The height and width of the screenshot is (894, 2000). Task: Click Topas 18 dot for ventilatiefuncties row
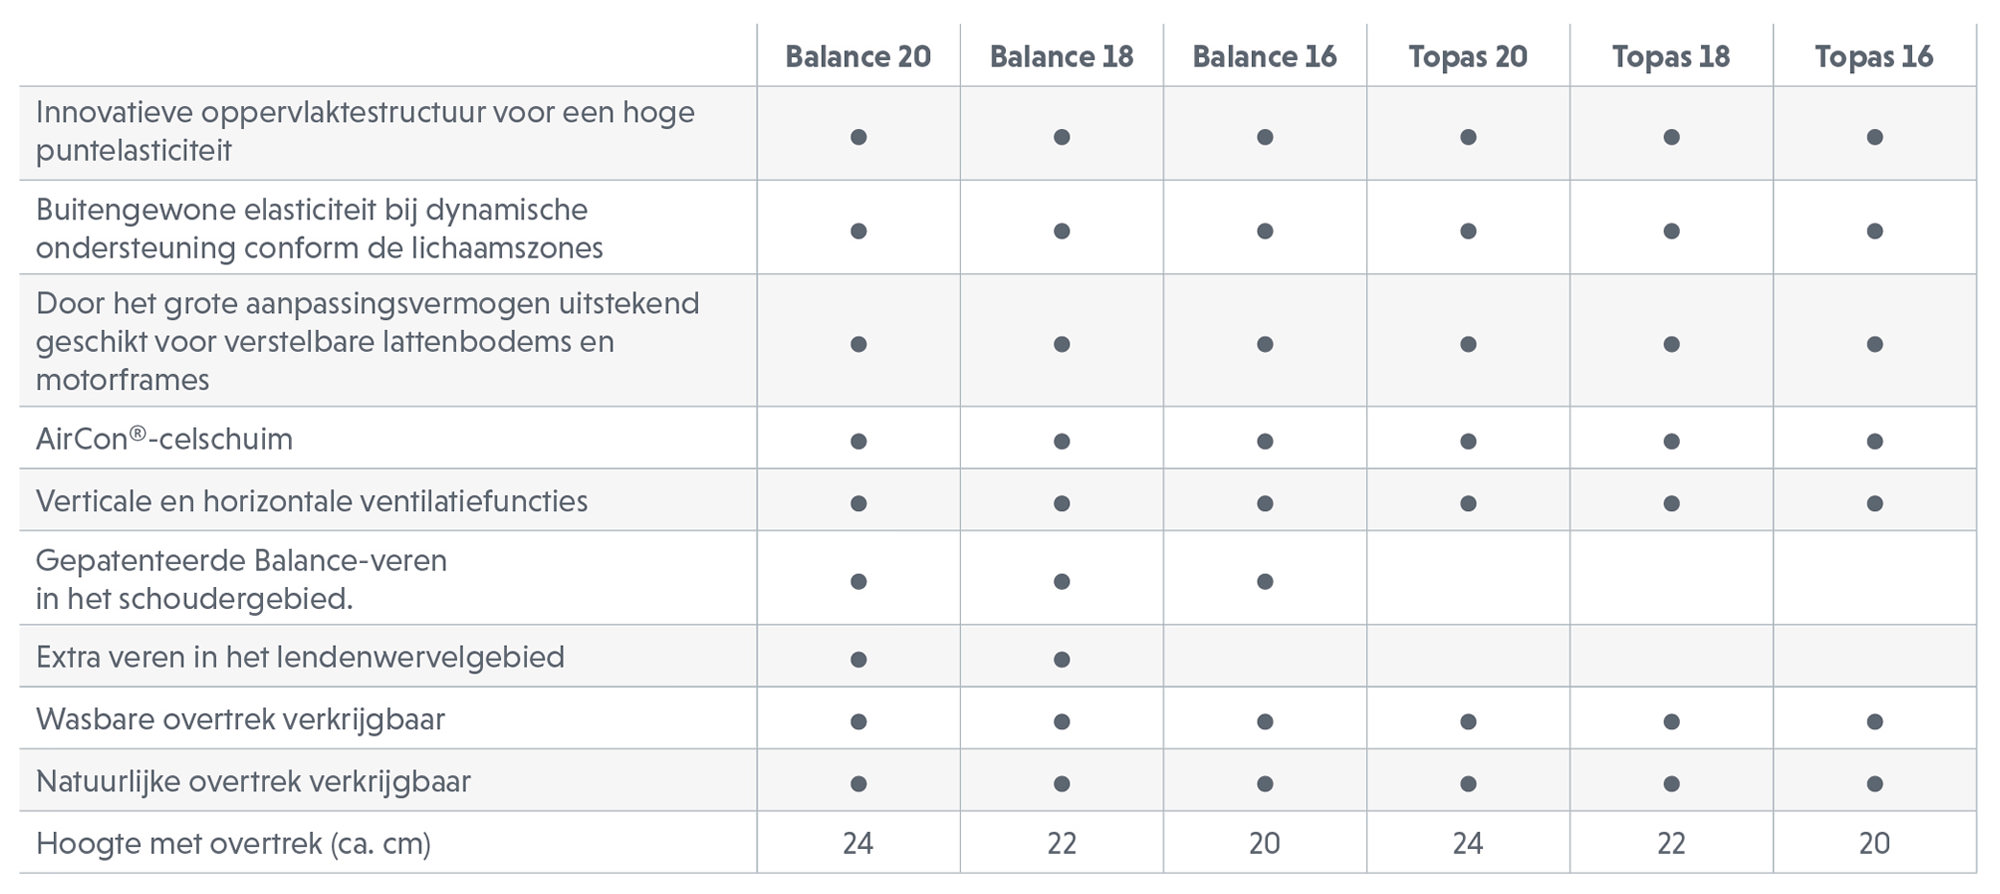click(x=1671, y=503)
